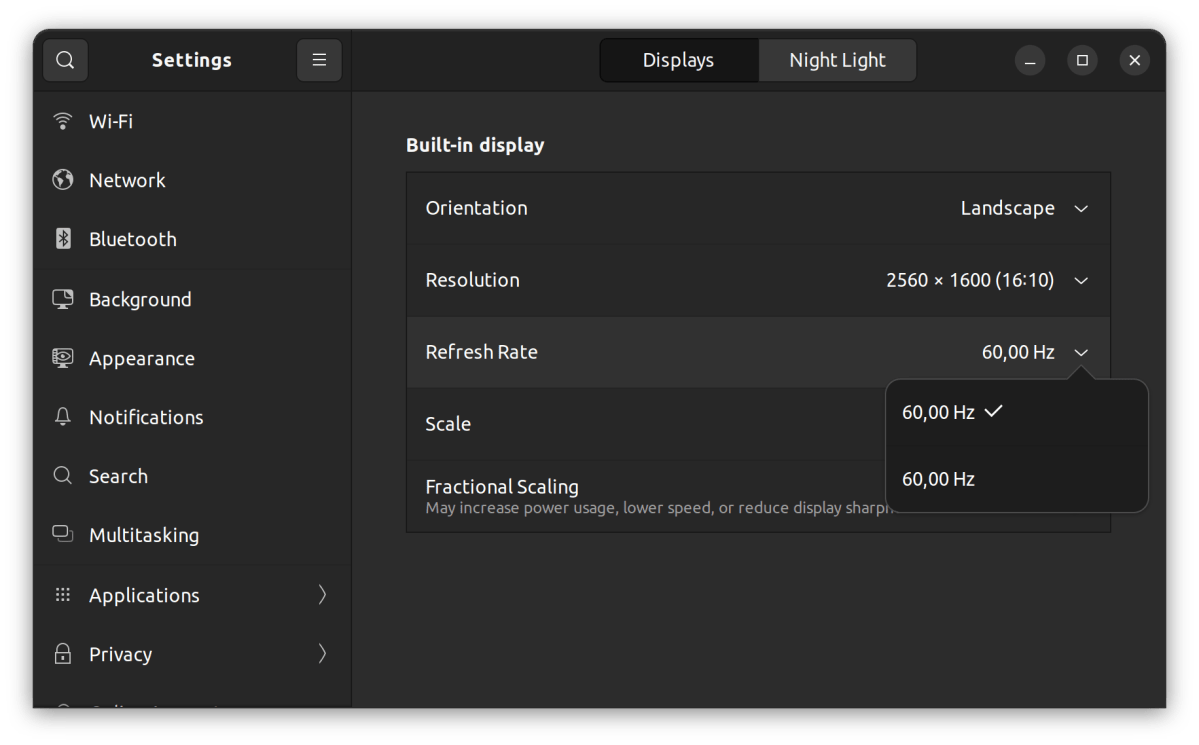Open the Wi-Fi settings panel
This screenshot has height=745, width=1199.
[x=192, y=121]
